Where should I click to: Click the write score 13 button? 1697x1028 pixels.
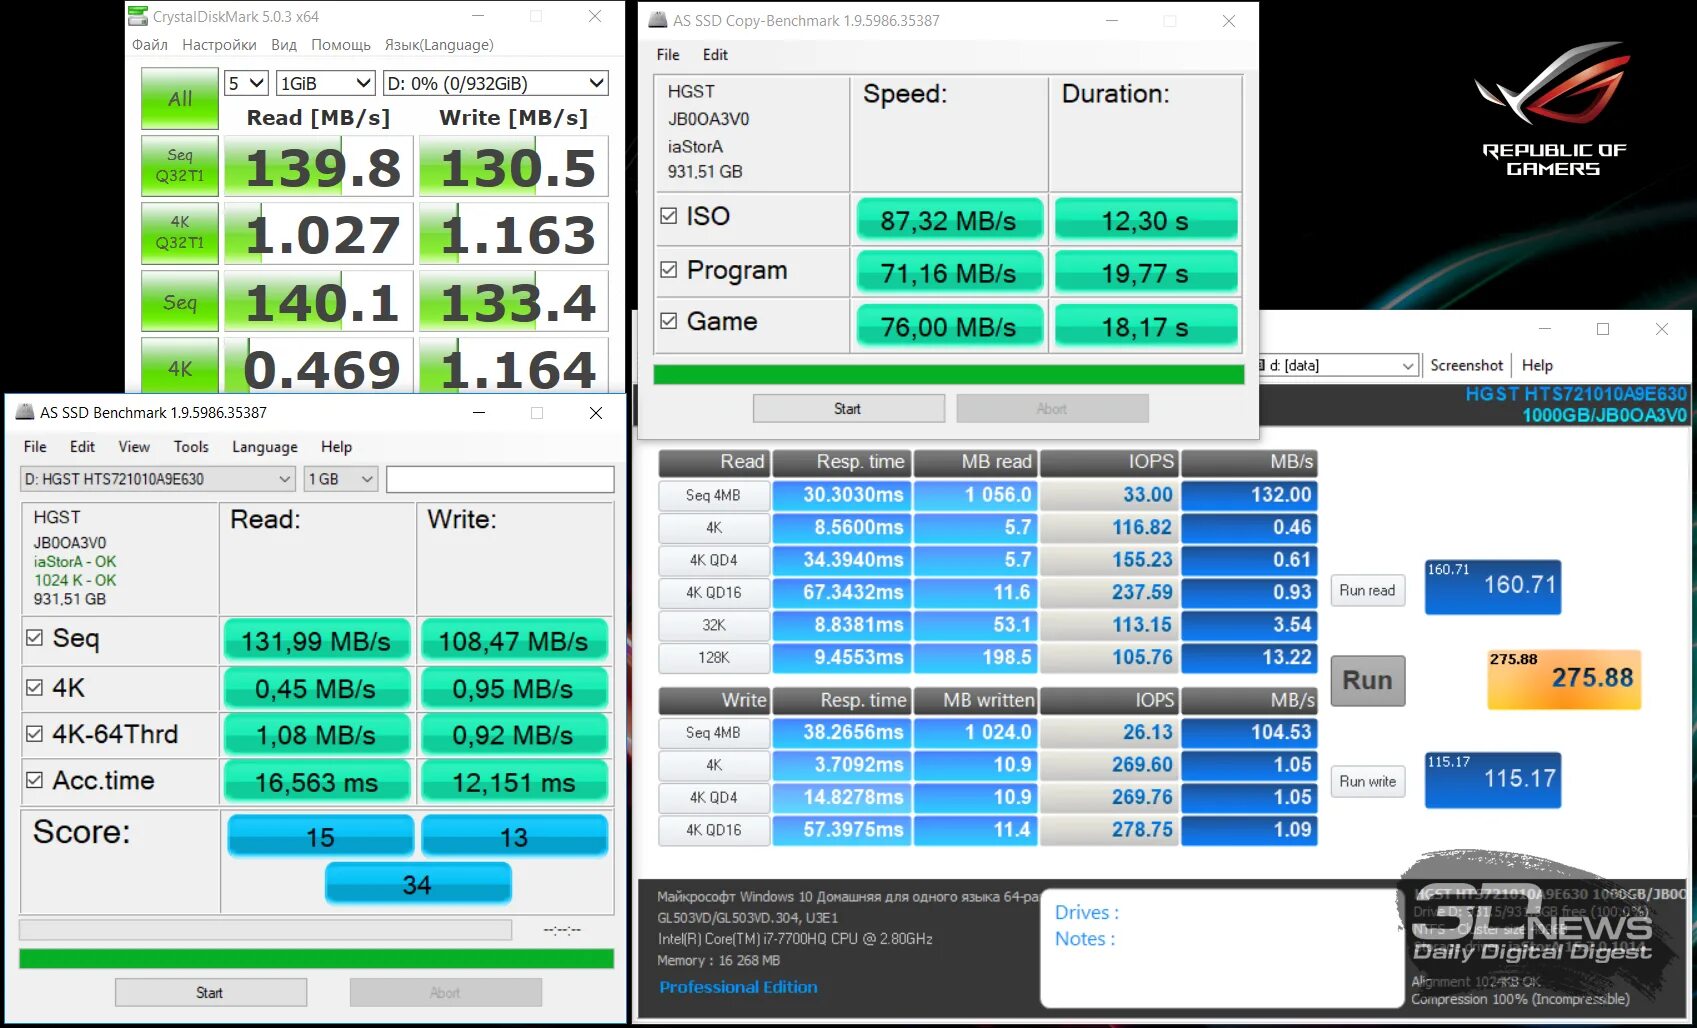(x=514, y=836)
